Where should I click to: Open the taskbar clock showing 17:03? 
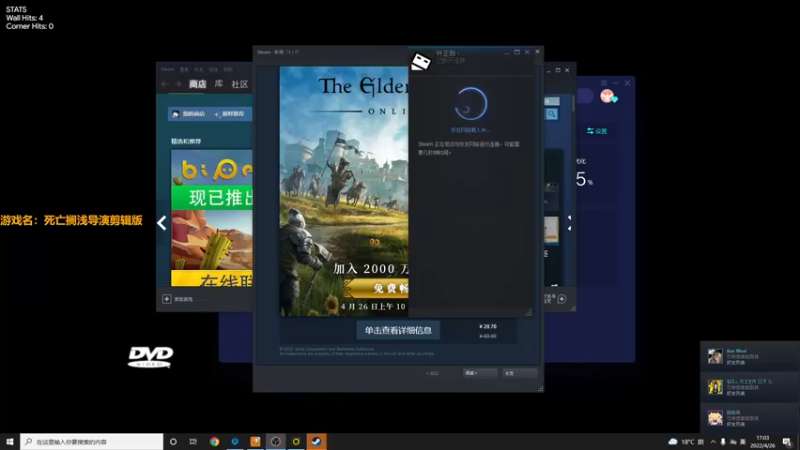[763, 442]
